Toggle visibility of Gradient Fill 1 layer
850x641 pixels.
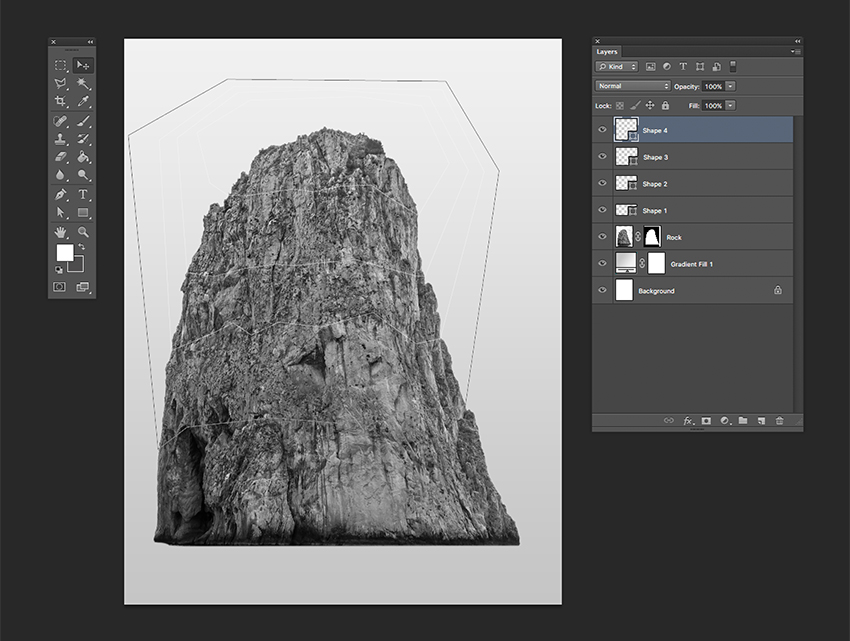[x=602, y=264]
